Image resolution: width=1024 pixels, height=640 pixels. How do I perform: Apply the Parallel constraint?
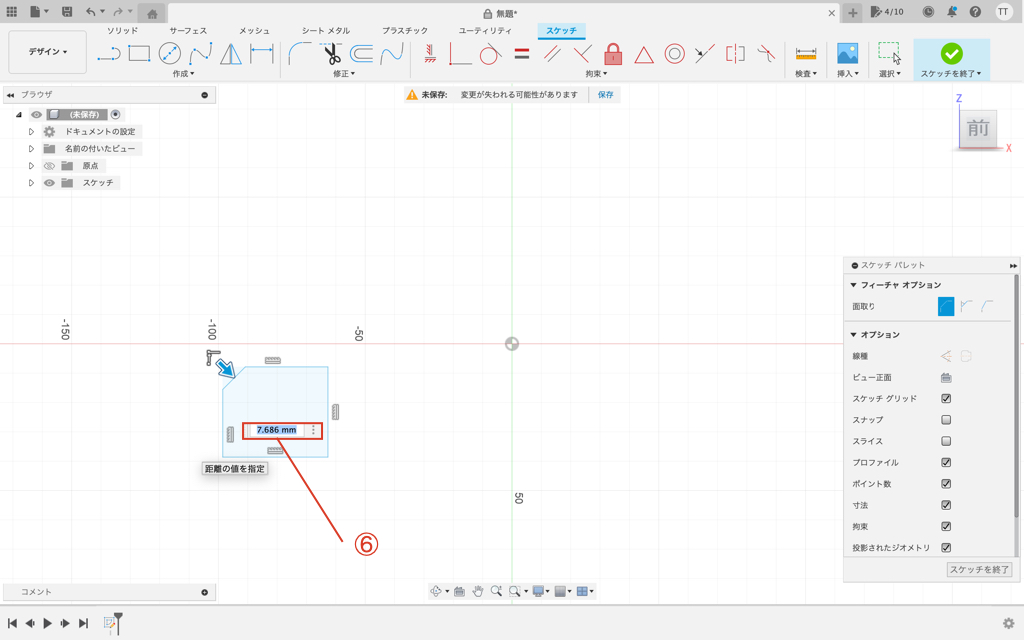tap(552, 54)
